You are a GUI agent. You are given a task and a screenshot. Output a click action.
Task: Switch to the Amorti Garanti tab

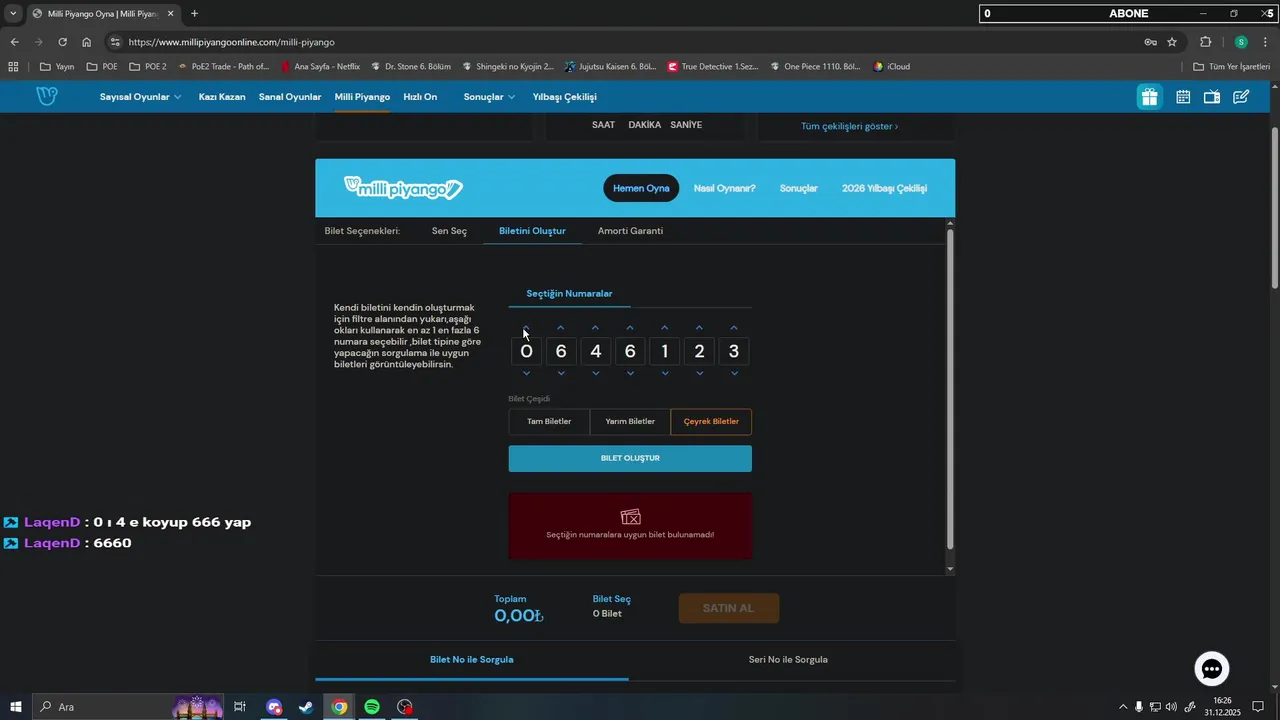click(630, 231)
